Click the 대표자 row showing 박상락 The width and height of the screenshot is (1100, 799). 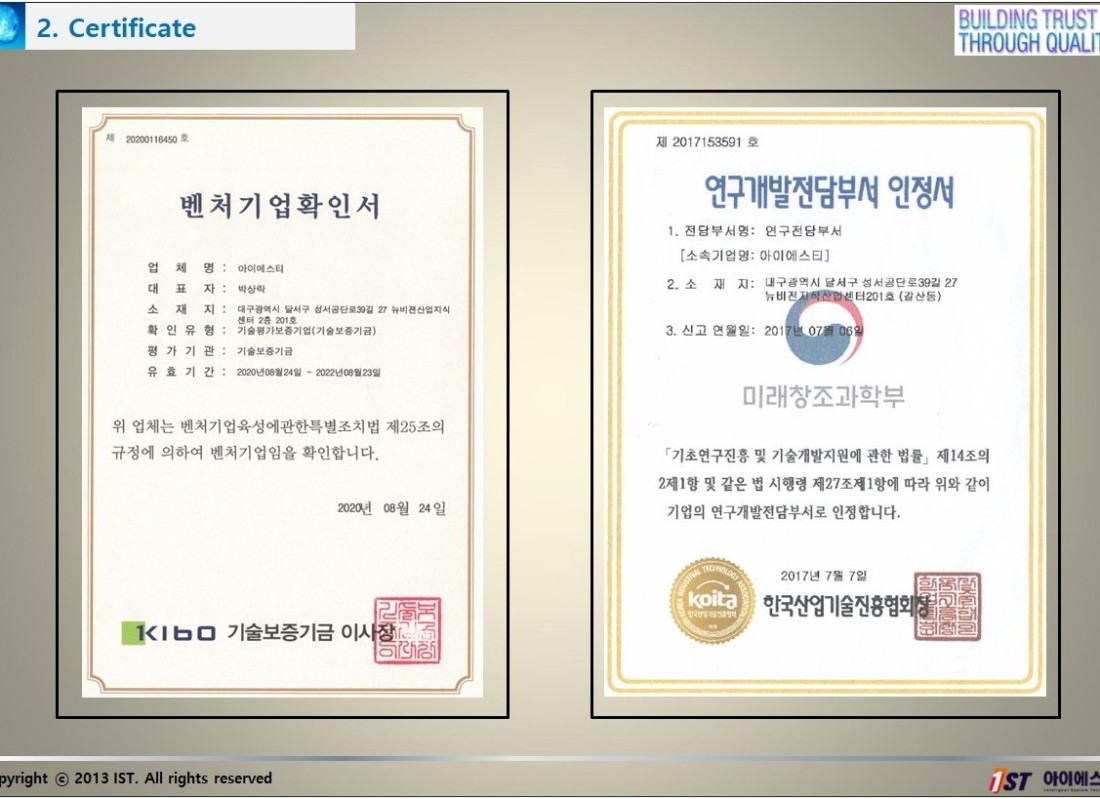206,288
